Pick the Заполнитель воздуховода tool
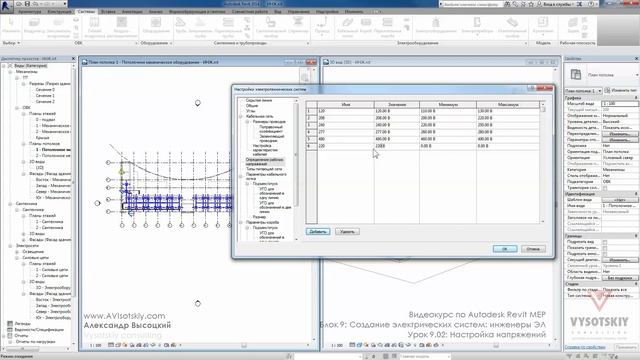The image size is (640, 360). click(x=58, y=27)
